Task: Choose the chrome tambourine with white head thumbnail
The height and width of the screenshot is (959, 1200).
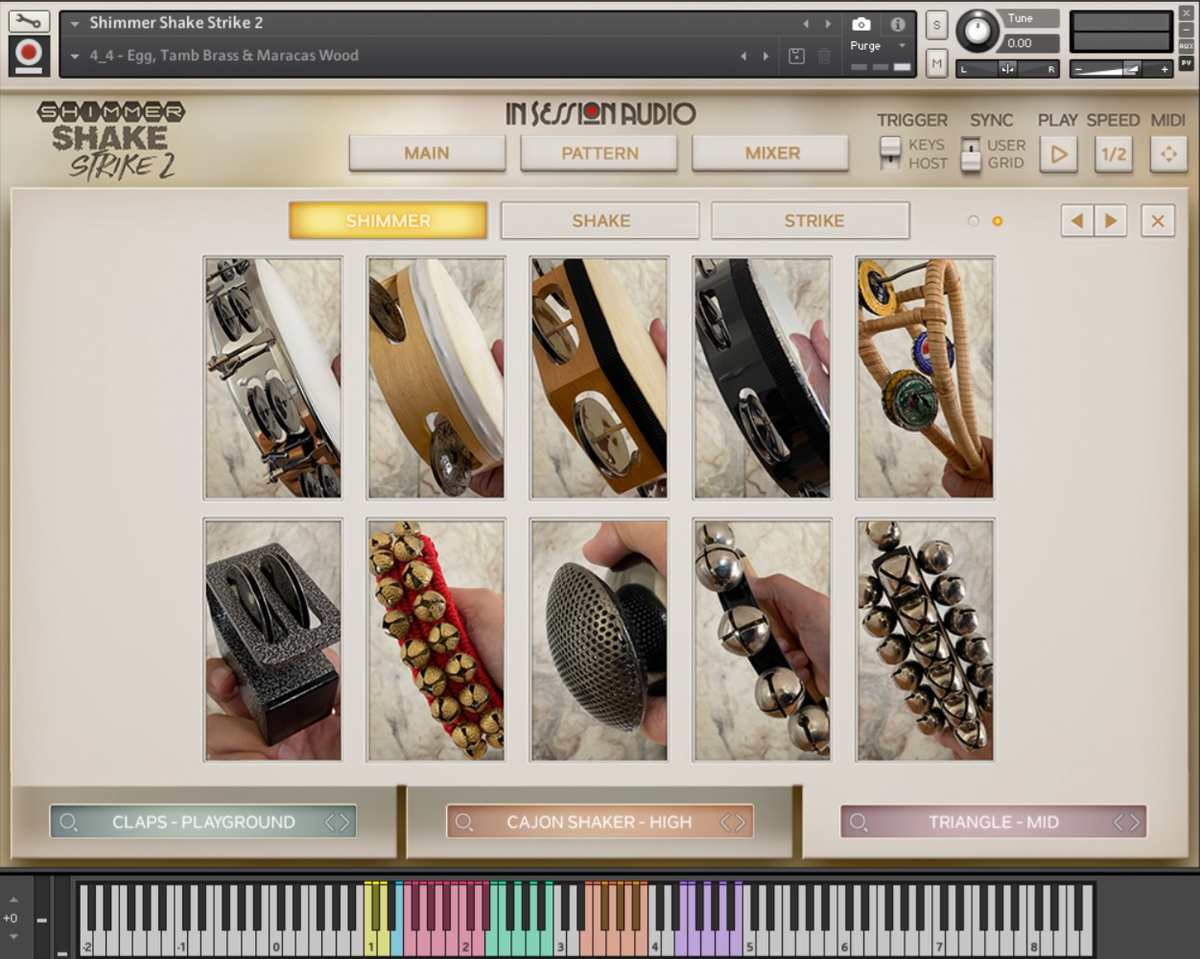Action: click(273, 378)
